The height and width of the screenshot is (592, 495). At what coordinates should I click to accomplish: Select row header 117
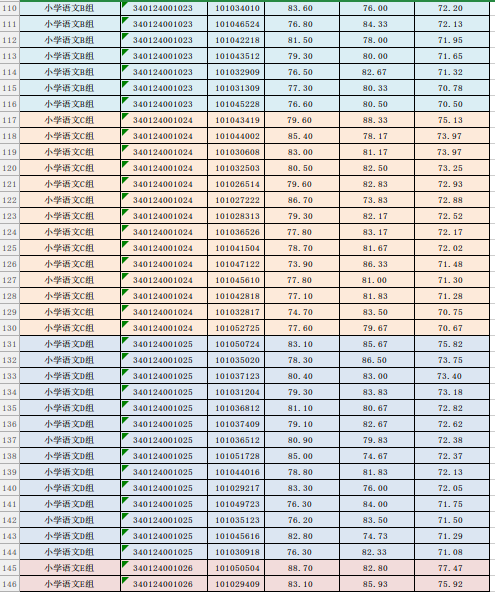[9, 120]
